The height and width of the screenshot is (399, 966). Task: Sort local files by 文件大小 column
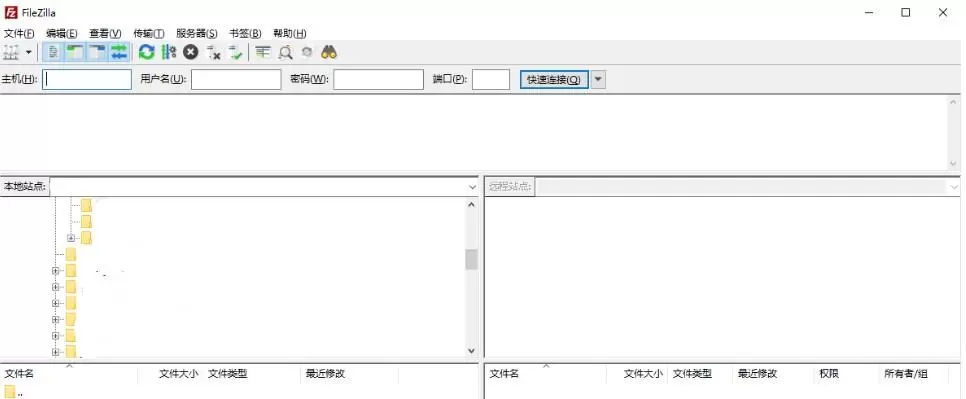coord(178,374)
